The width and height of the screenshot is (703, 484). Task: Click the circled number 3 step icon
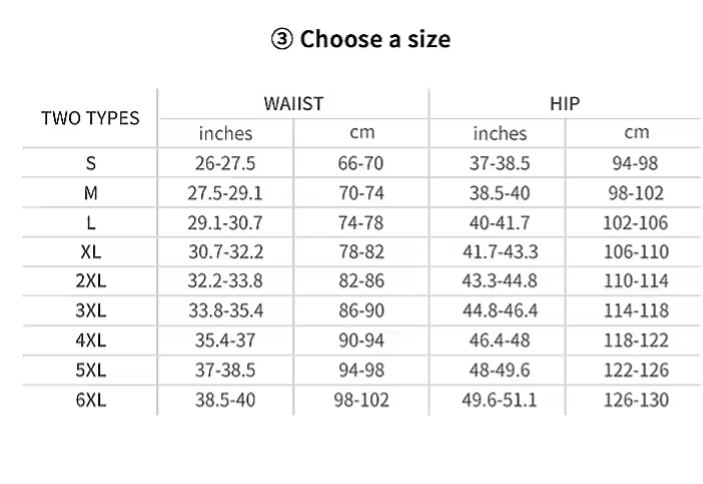tap(281, 40)
